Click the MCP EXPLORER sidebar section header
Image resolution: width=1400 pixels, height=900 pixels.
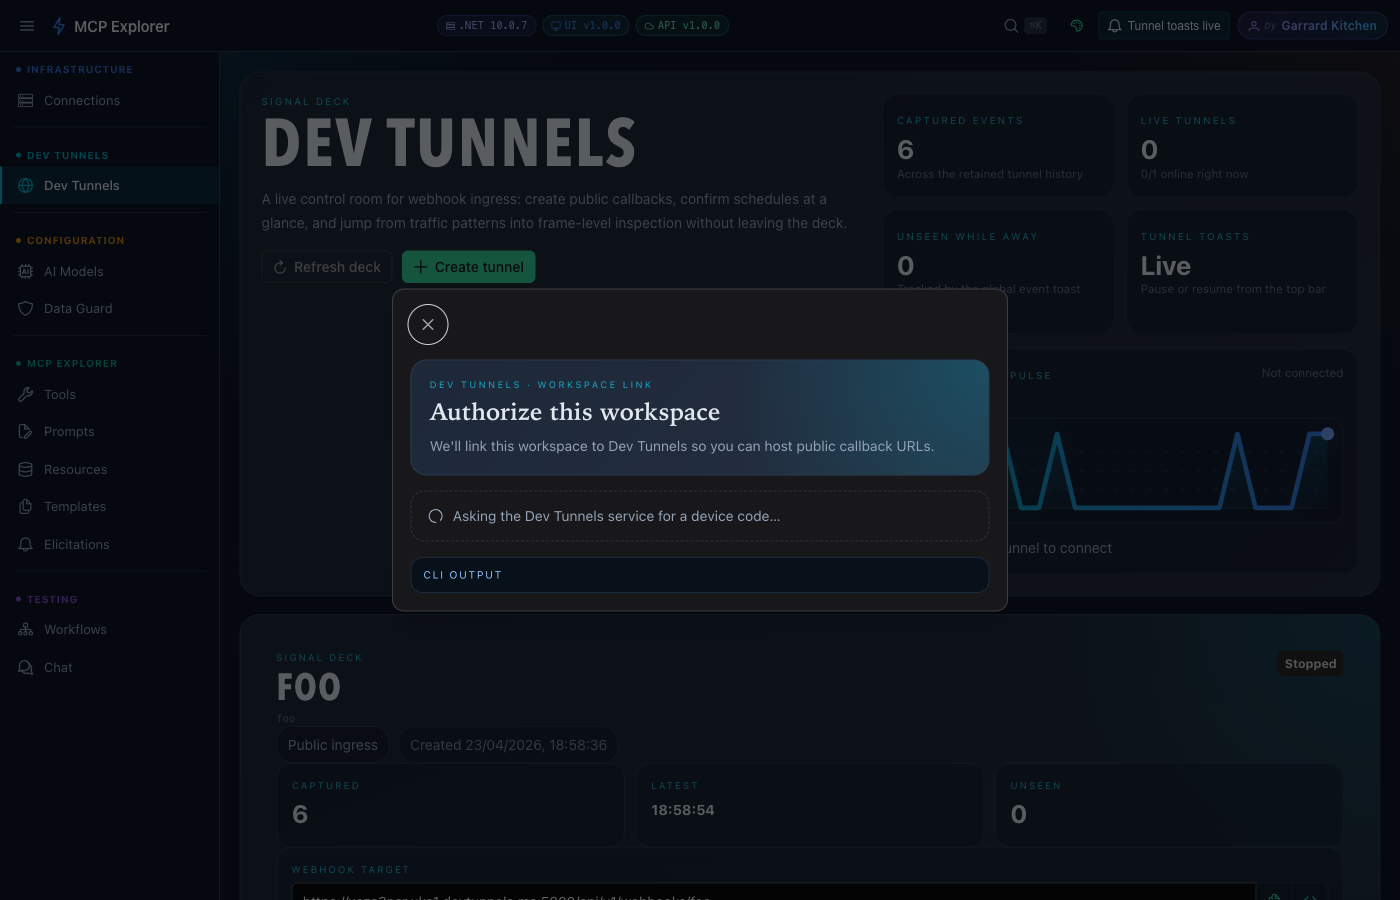click(72, 364)
